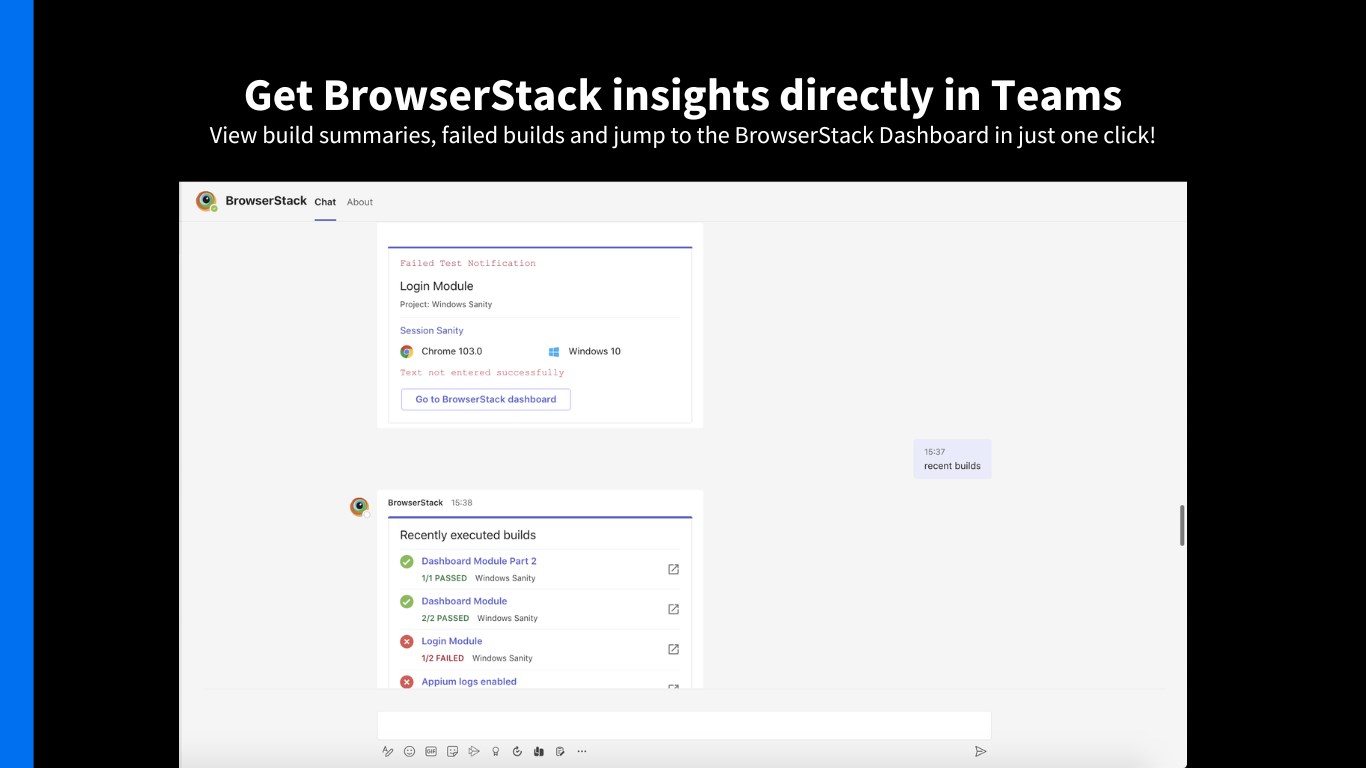Open the Dashboard Module build link
The width and height of the screenshot is (1366, 768).
coord(464,601)
